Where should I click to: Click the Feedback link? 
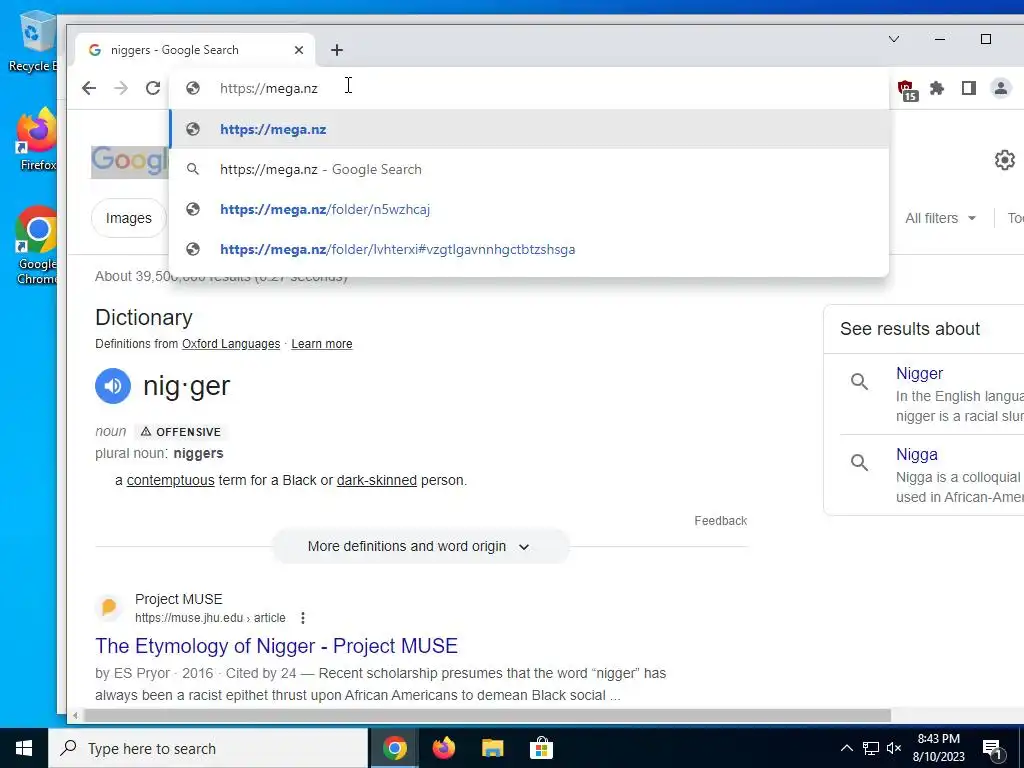click(720, 520)
